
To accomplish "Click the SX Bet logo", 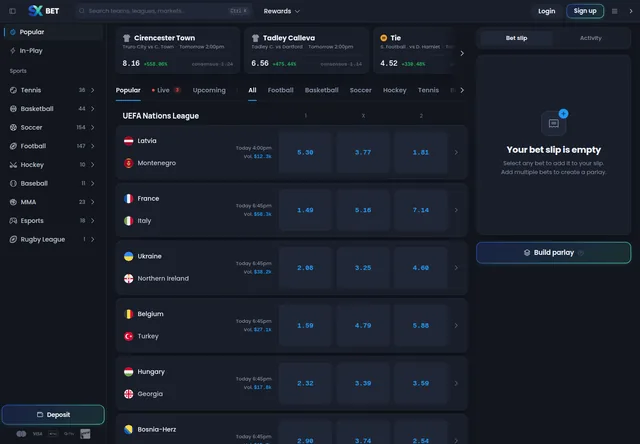I will tap(44, 11).
